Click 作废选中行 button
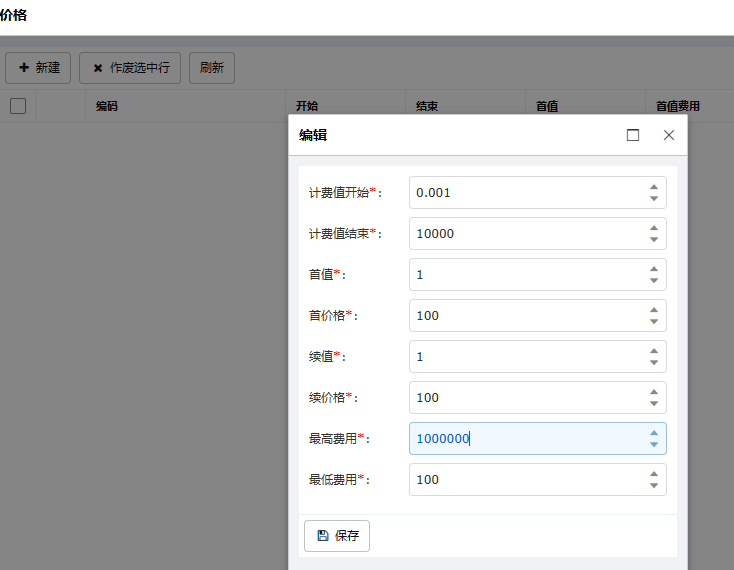This screenshot has height=570, width=734. click(130, 68)
